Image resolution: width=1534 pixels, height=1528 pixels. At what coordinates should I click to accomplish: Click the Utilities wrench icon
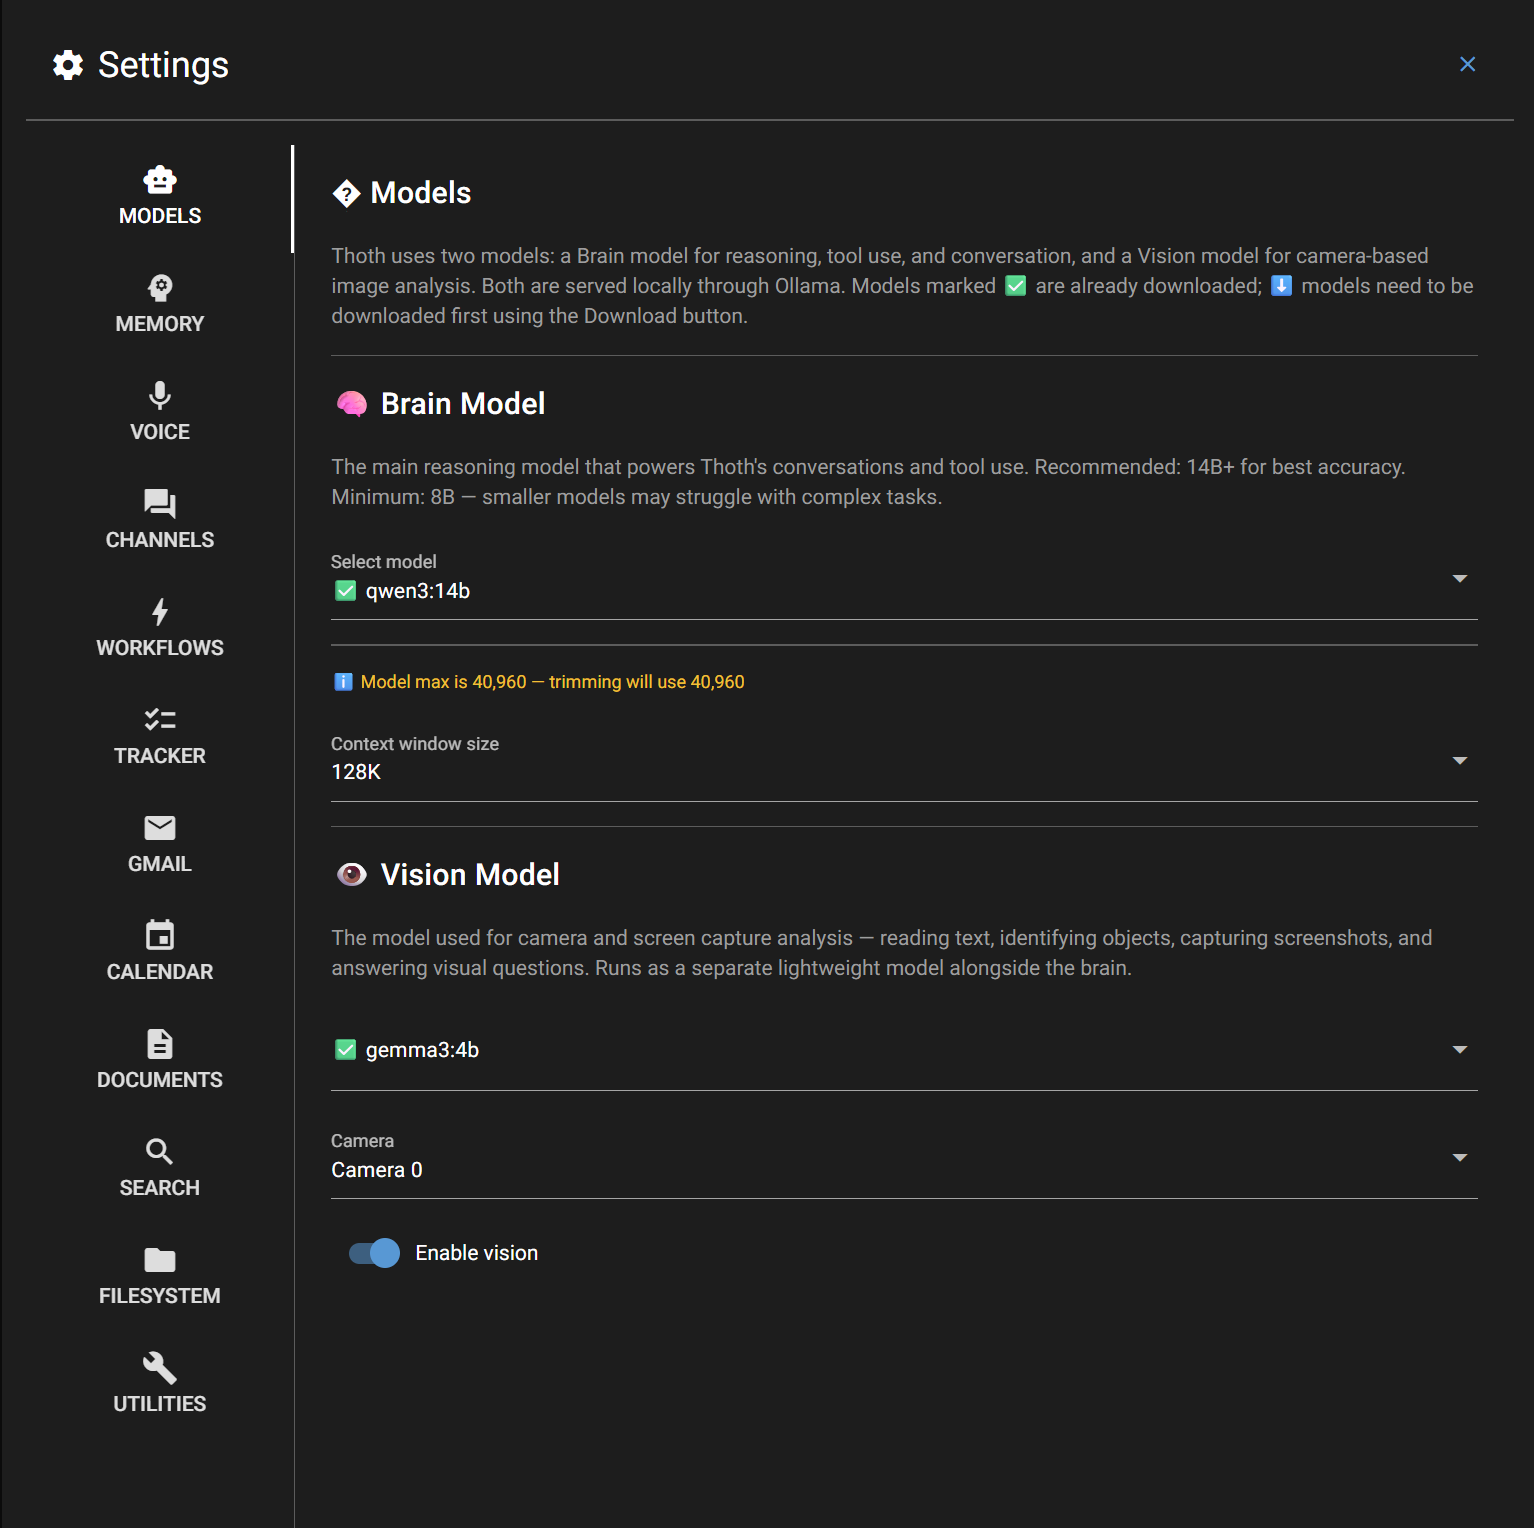(160, 1368)
